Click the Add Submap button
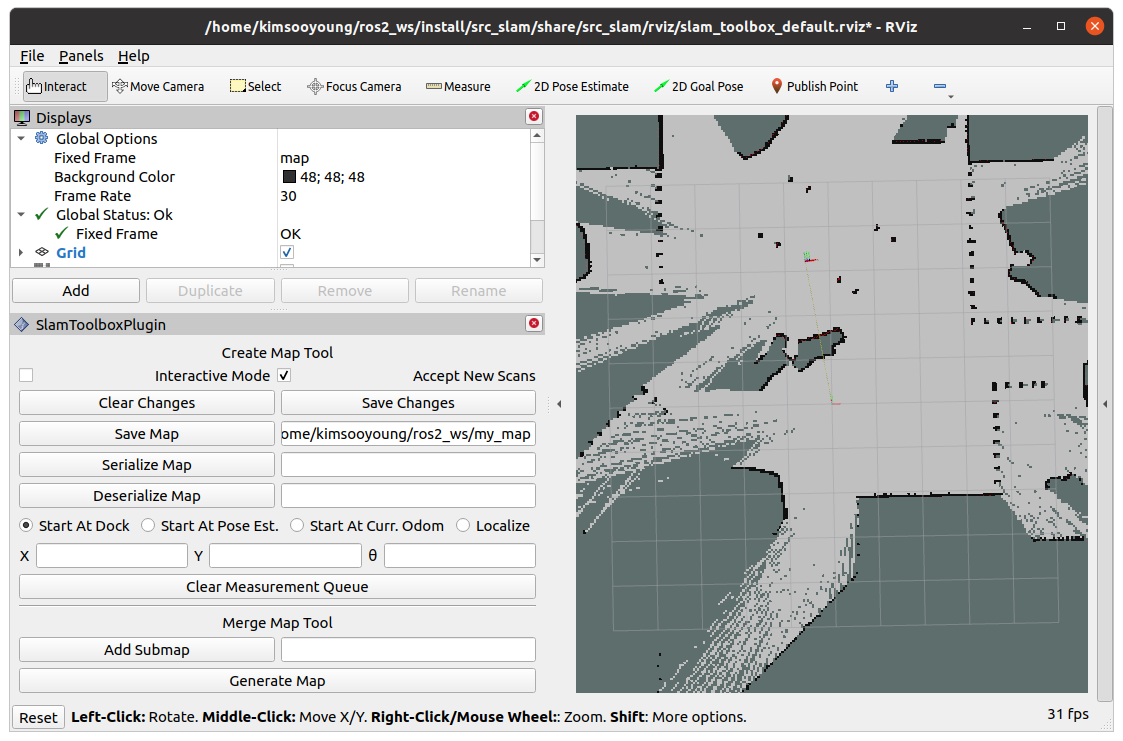Viewport: 1123px width, 741px height. [147, 649]
